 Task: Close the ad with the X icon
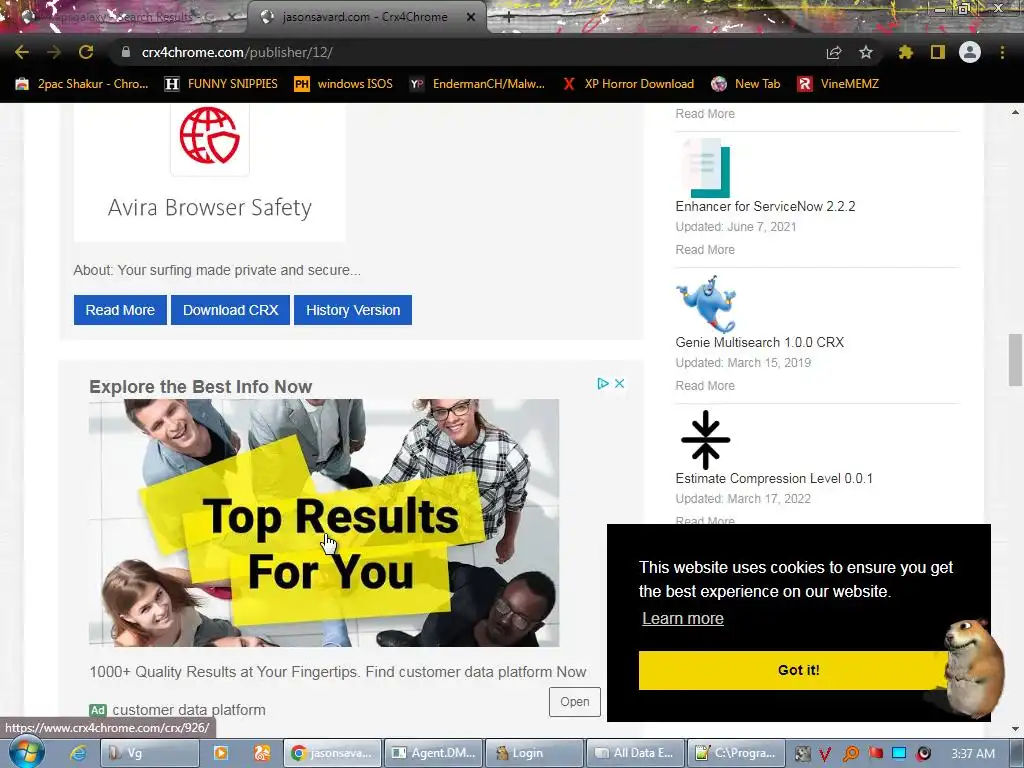pos(620,383)
